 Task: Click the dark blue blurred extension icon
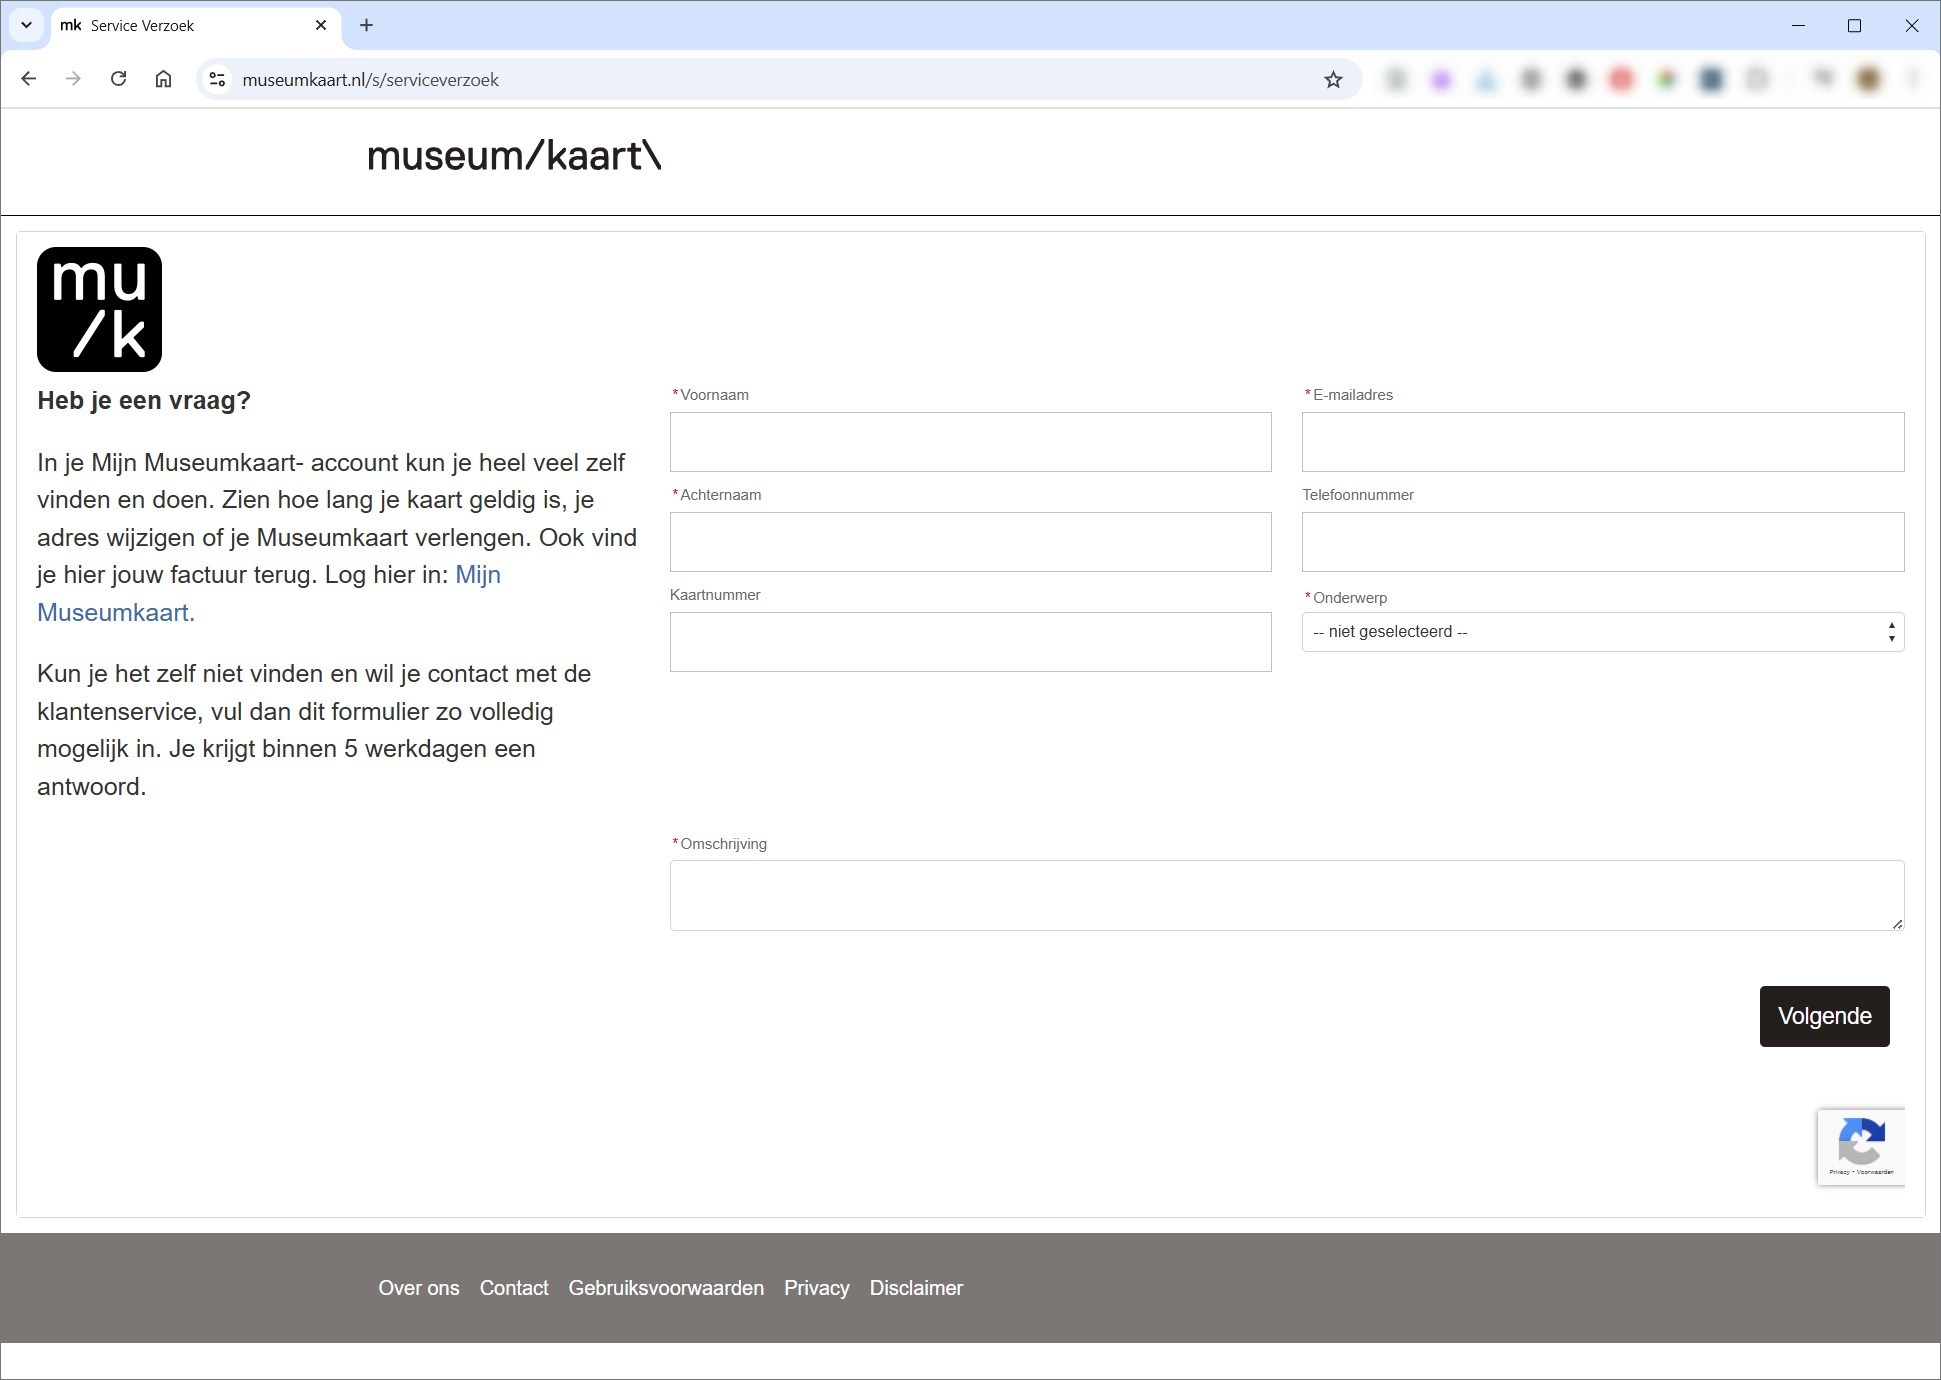pyautogui.click(x=1711, y=79)
